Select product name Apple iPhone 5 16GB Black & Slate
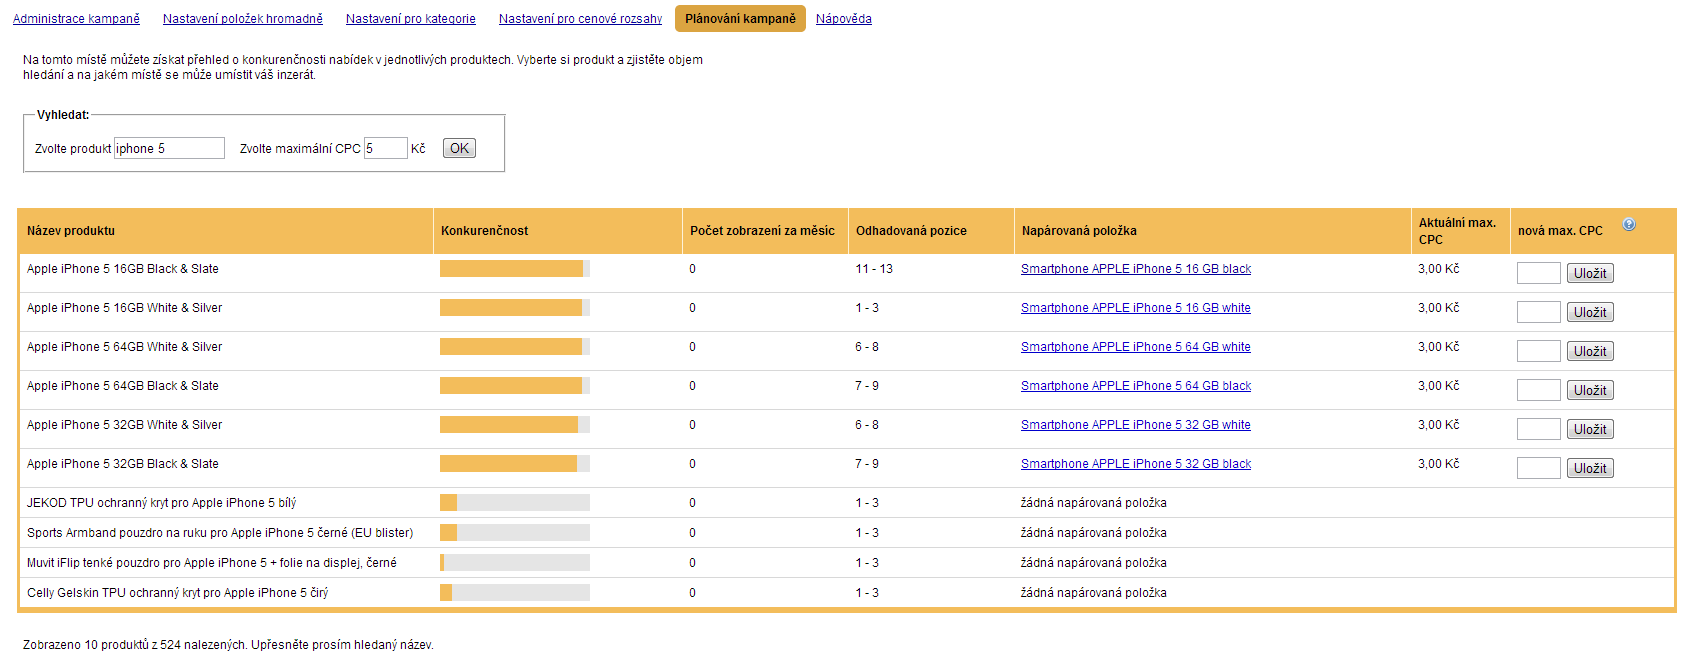 tap(123, 269)
